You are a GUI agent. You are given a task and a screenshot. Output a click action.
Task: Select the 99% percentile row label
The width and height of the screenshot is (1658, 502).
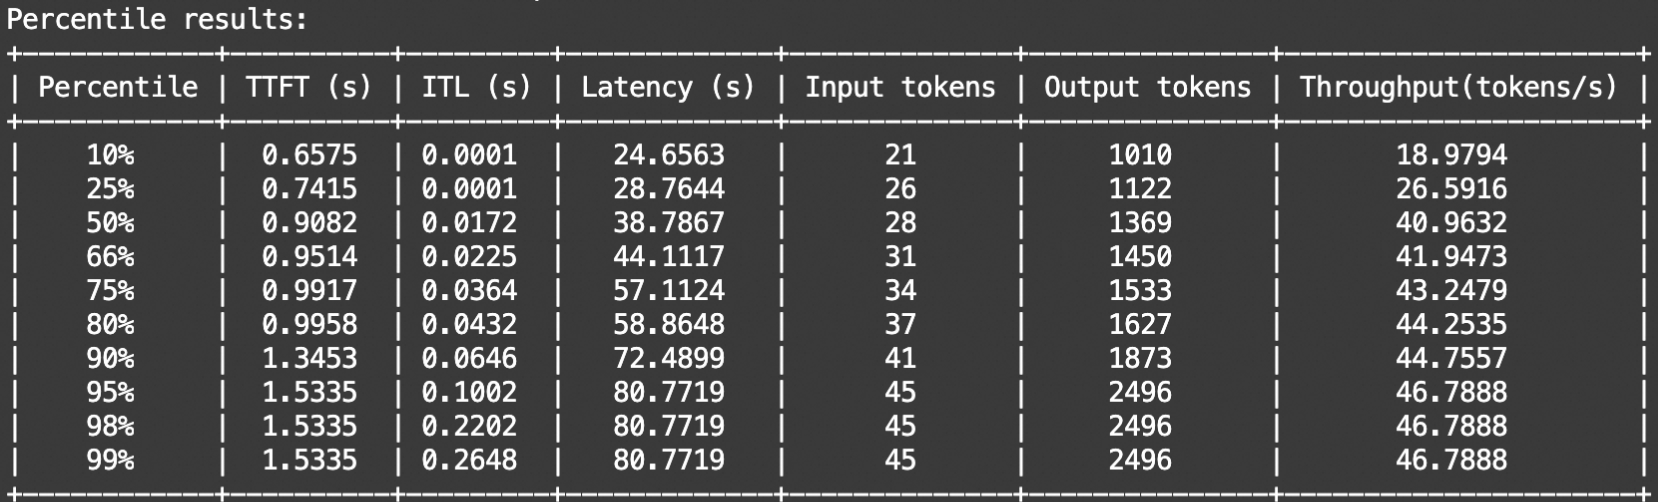tap(110, 460)
